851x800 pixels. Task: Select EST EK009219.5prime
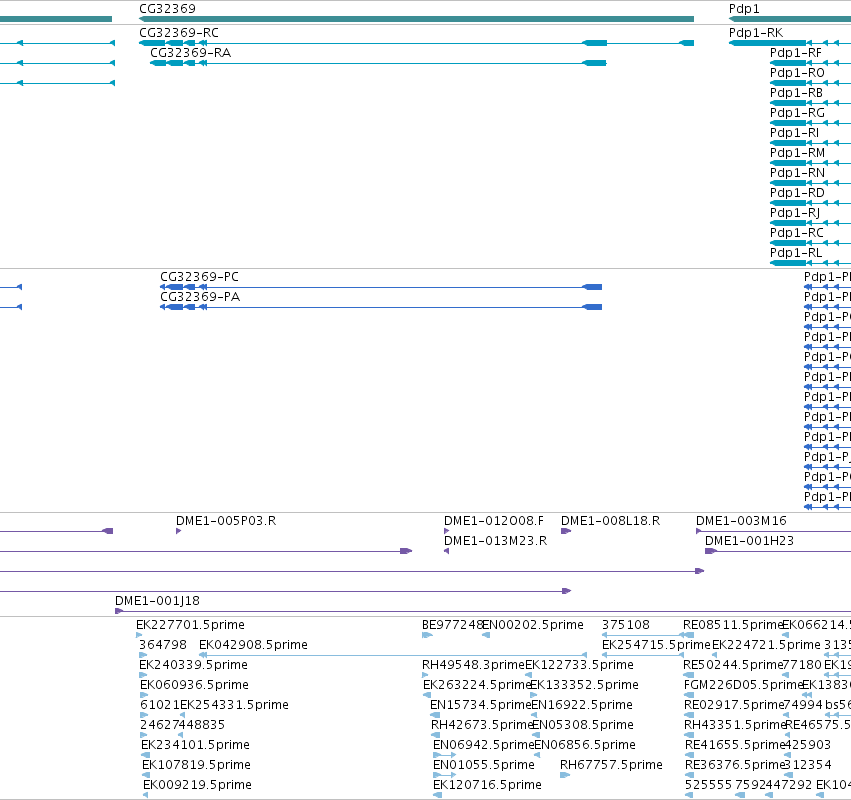click(197, 785)
